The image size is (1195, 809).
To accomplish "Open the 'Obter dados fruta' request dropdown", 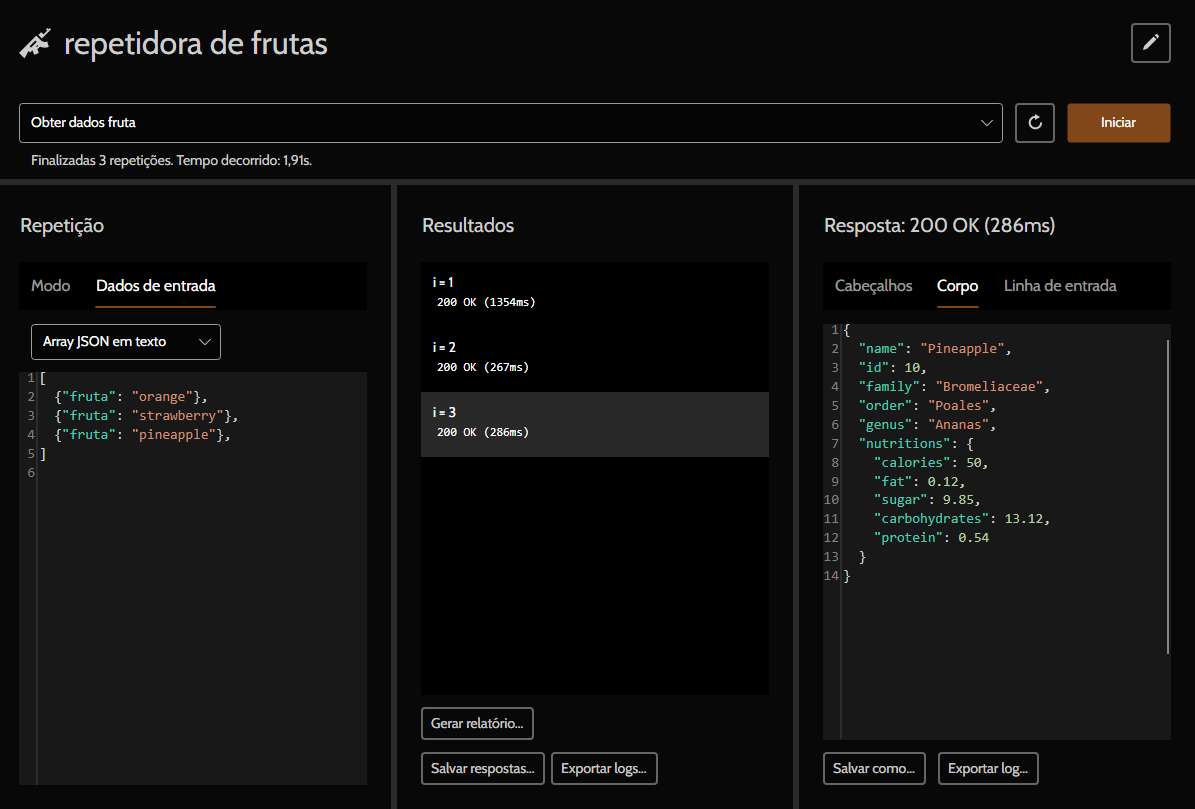I will click(510, 123).
